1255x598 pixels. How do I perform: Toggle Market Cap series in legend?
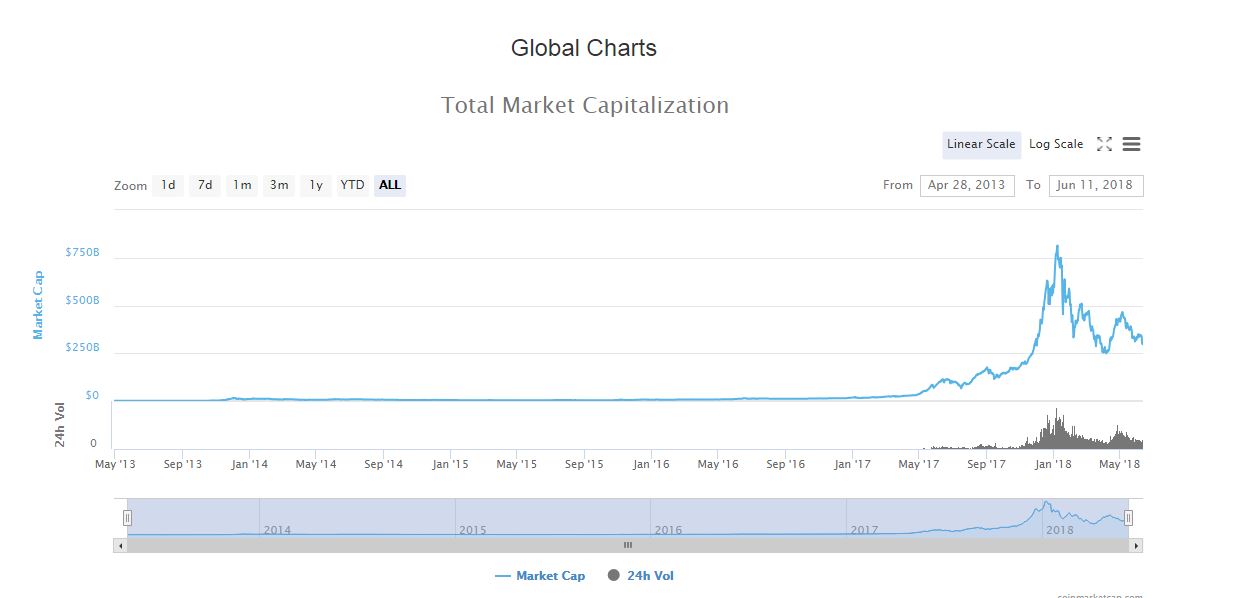tap(540, 576)
